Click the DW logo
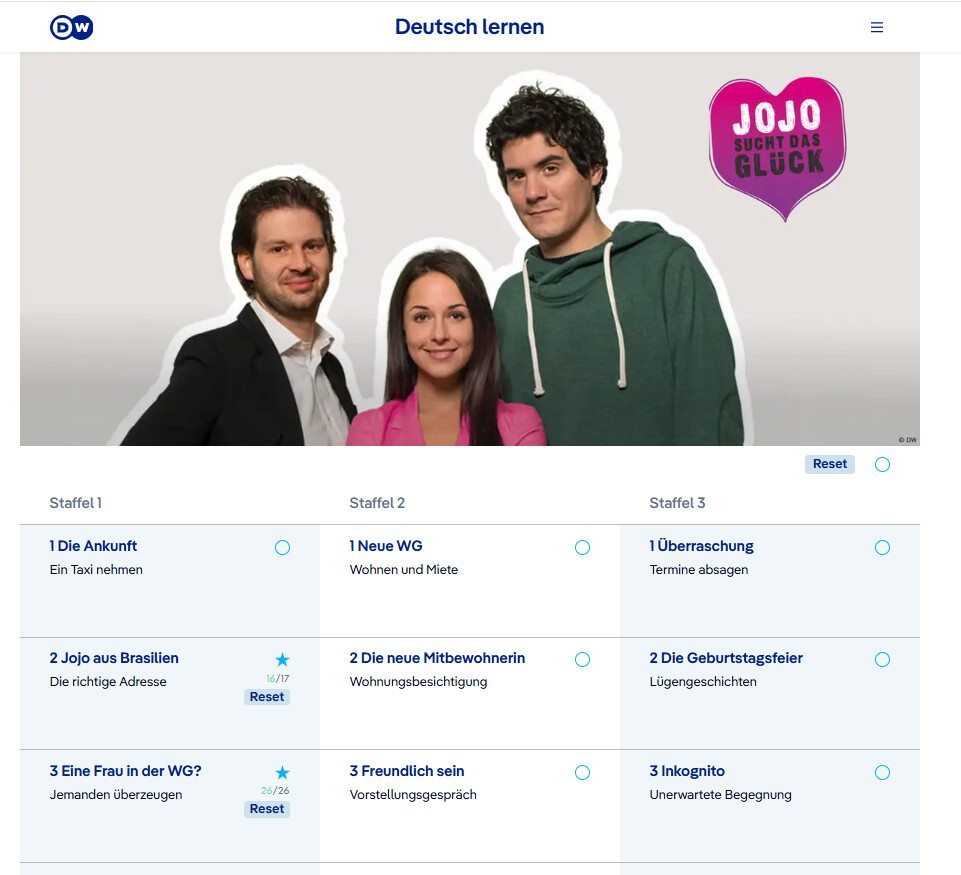 tap(72, 28)
